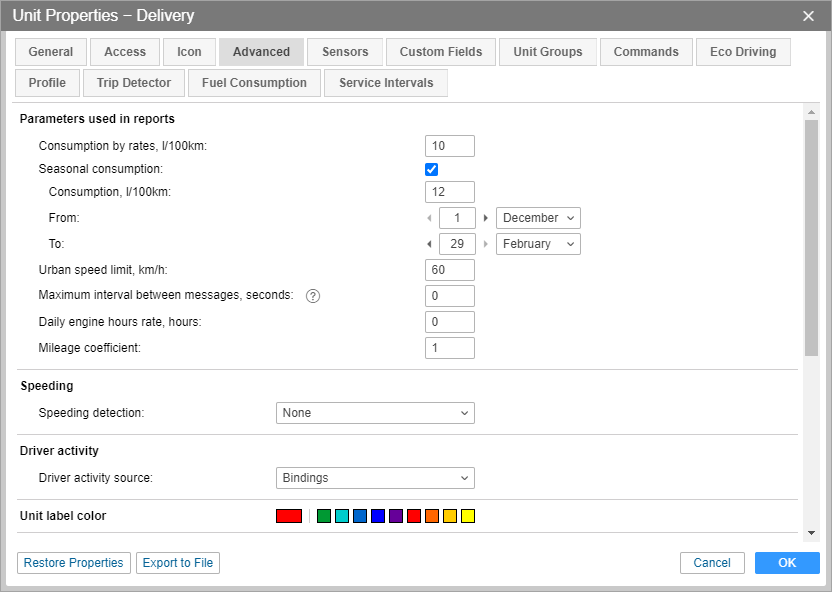Choose the purple unit label color
Viewport: 832px width, 592px height.
[x=396, y=516]
